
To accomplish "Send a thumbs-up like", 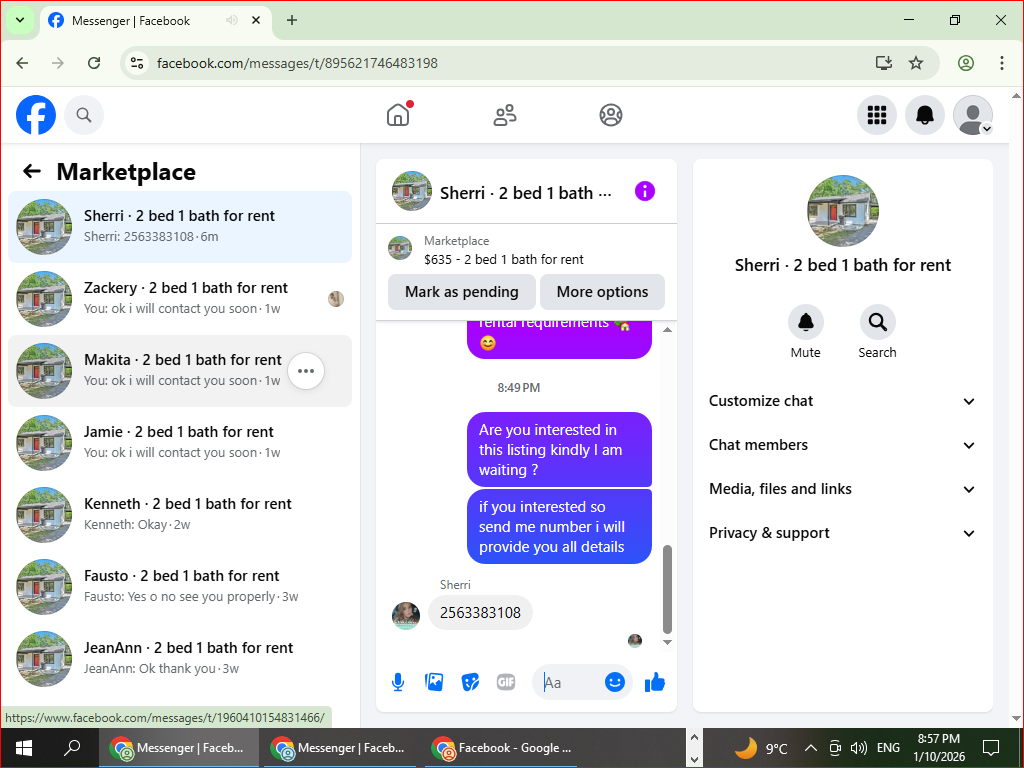I will click(654, 682).
